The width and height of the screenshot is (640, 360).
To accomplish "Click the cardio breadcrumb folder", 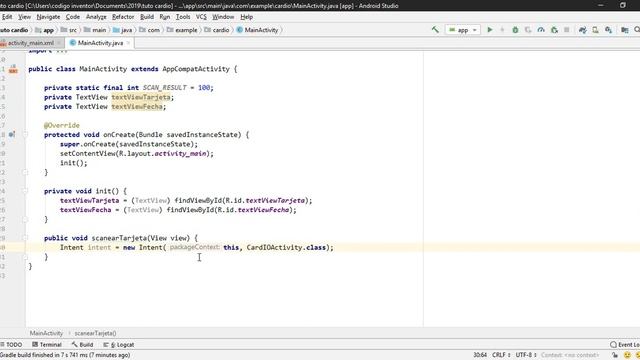I will 217,30.
